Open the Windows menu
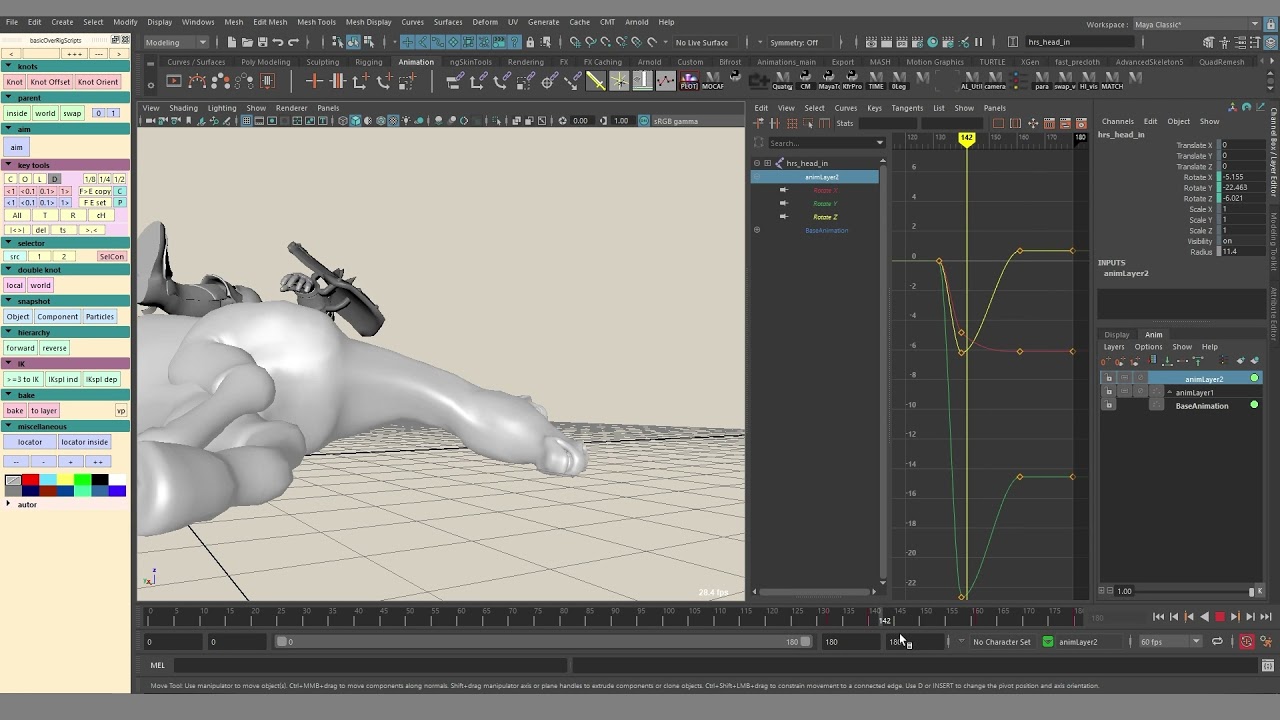Viewport: 1280px width, 720px height. pyautogui.click(x=198, y=22)
